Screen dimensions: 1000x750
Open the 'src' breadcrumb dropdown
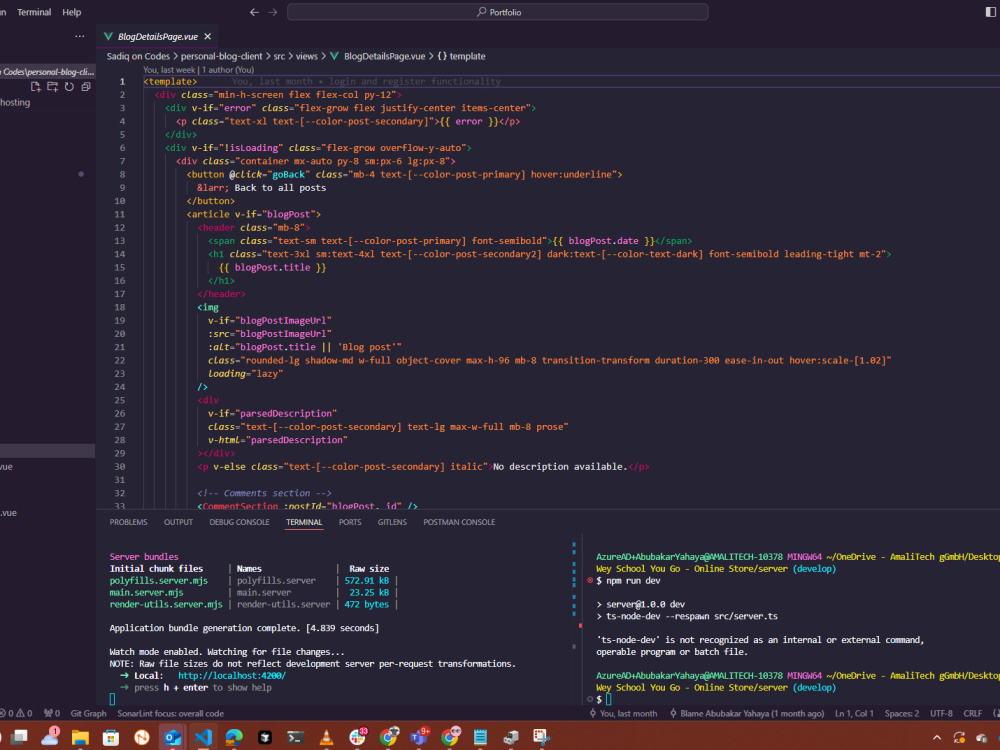[x=279, y=56]
